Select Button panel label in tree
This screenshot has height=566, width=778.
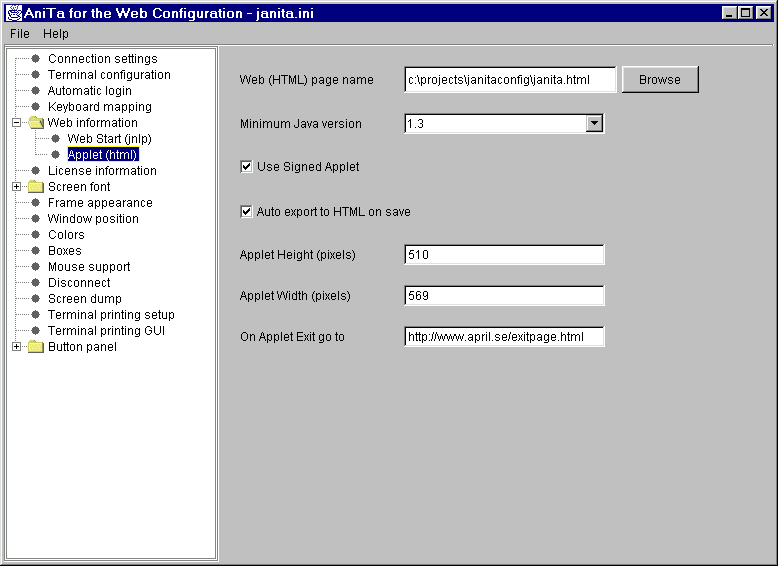(82, 347)
